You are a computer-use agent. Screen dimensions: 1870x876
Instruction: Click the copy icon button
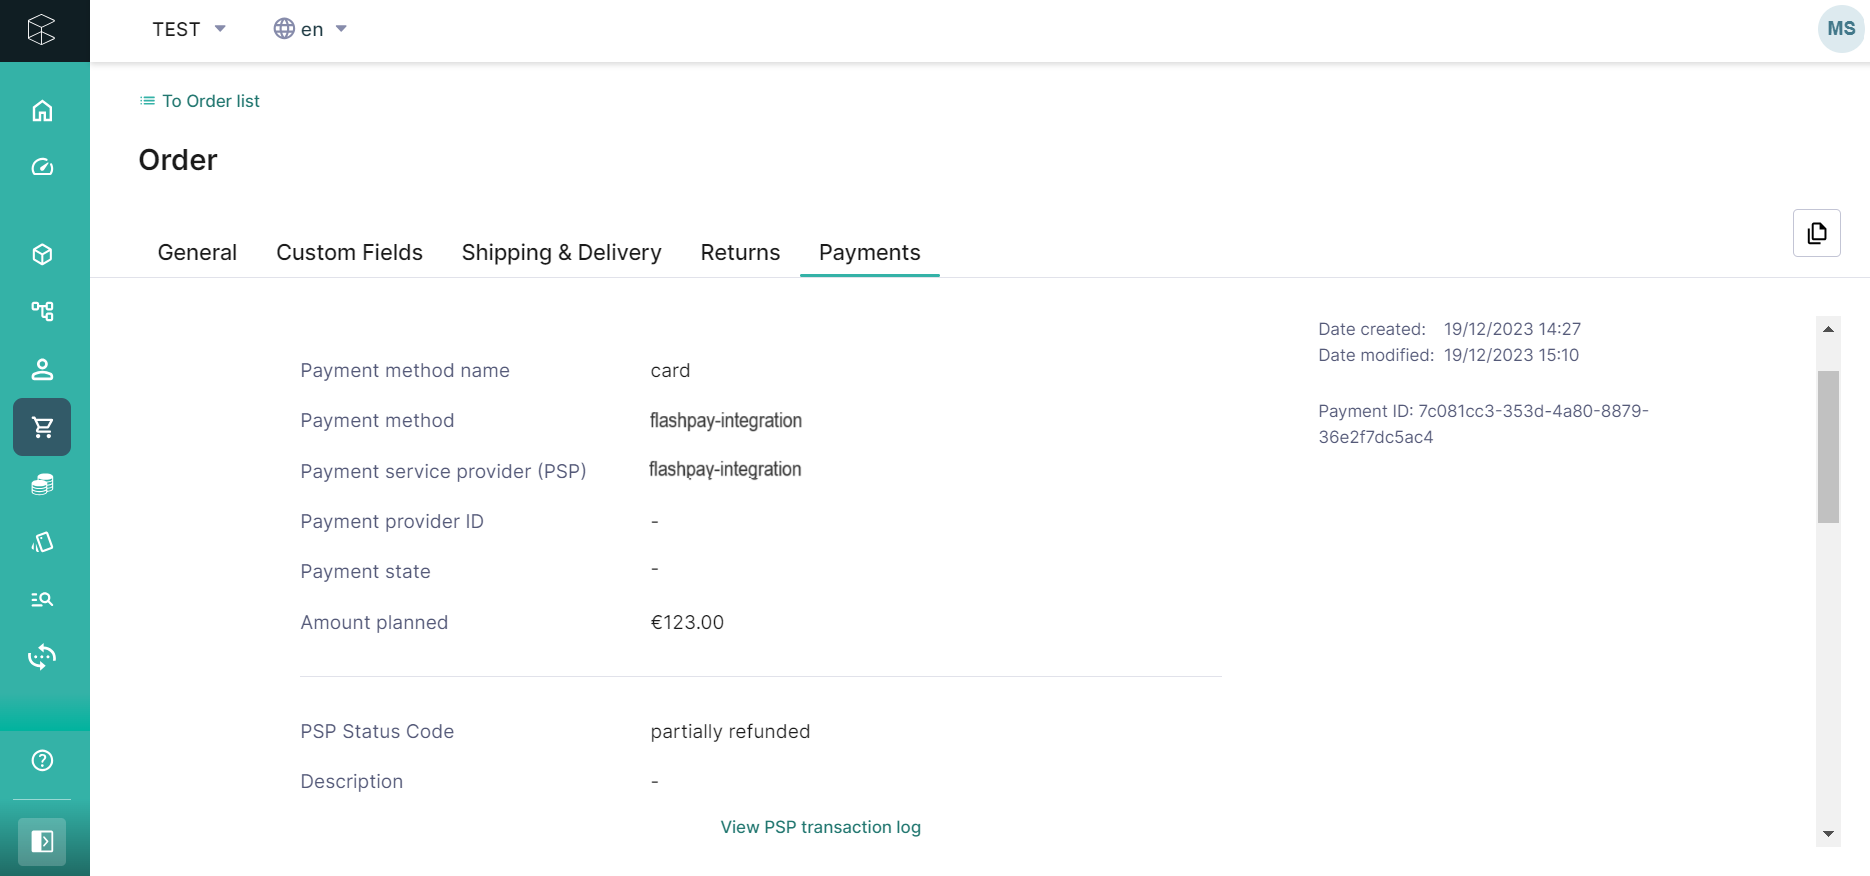coord(1816,233)
